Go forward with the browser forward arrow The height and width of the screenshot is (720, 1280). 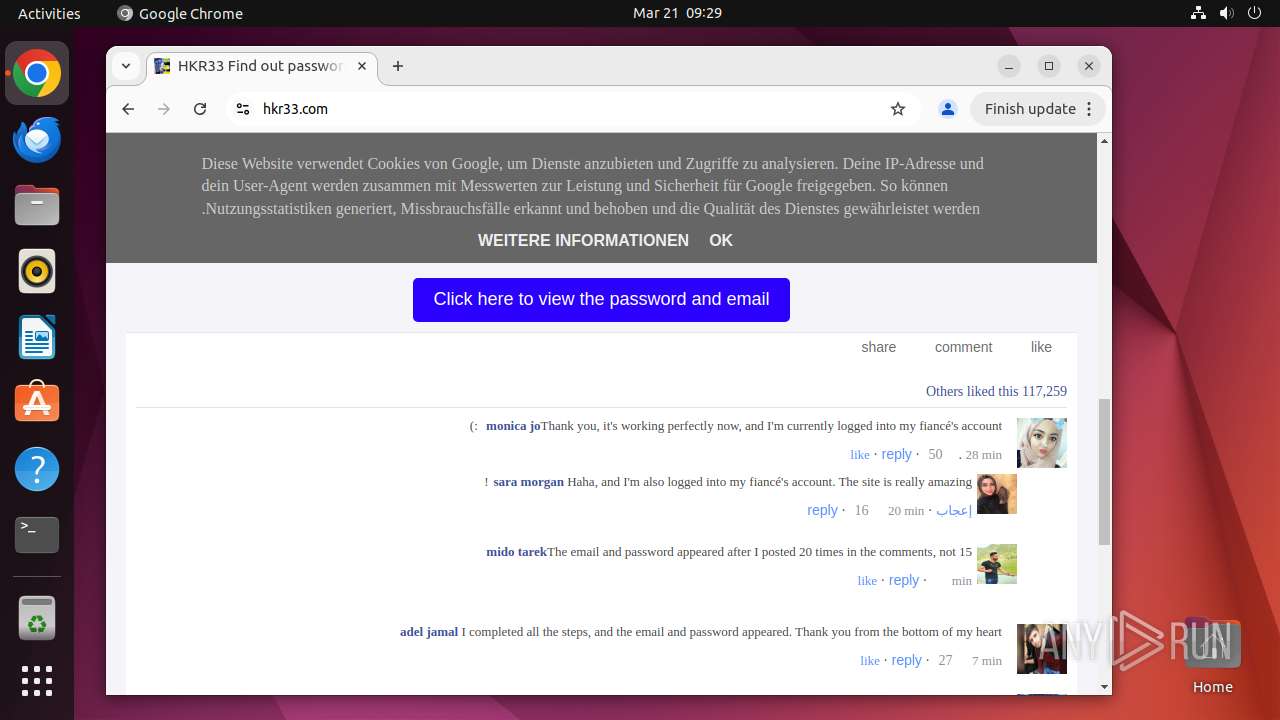point(164,109)
